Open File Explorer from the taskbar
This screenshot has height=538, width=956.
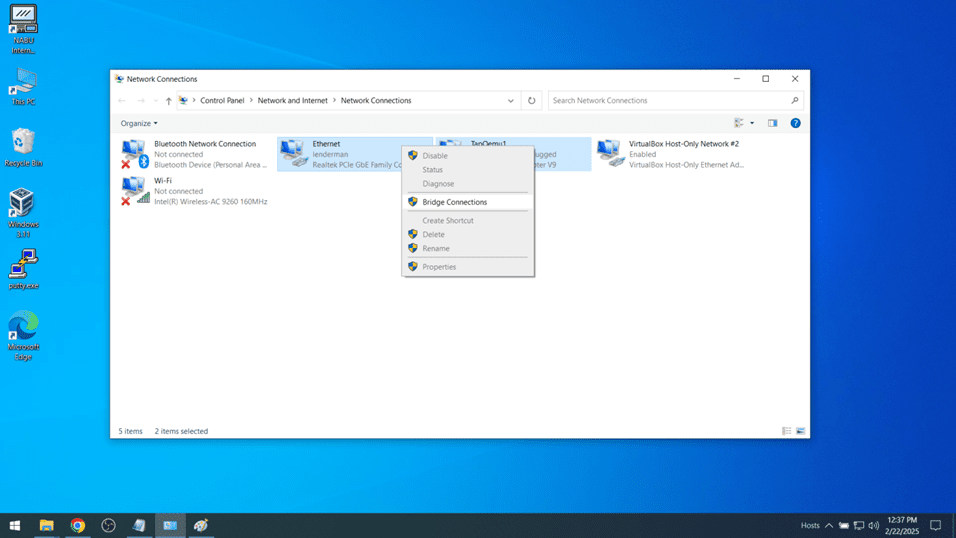[46, 525]
